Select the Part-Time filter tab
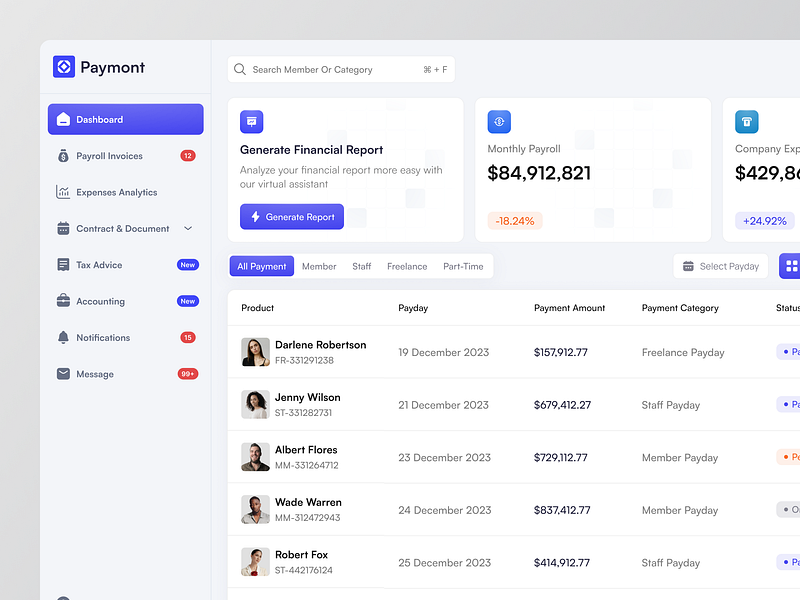The height and width of the screenshot is (600, 800). pos(458,266)
